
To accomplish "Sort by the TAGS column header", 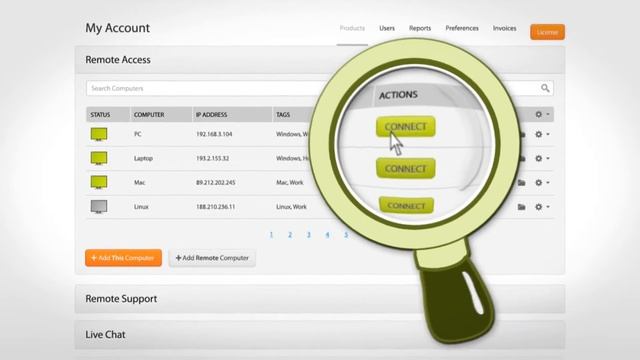I will [283, 115].
